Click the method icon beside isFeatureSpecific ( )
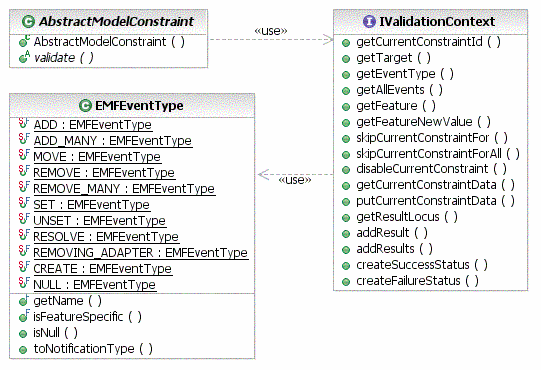This screenshot has height=370, width=541. [x=24, y=316]
